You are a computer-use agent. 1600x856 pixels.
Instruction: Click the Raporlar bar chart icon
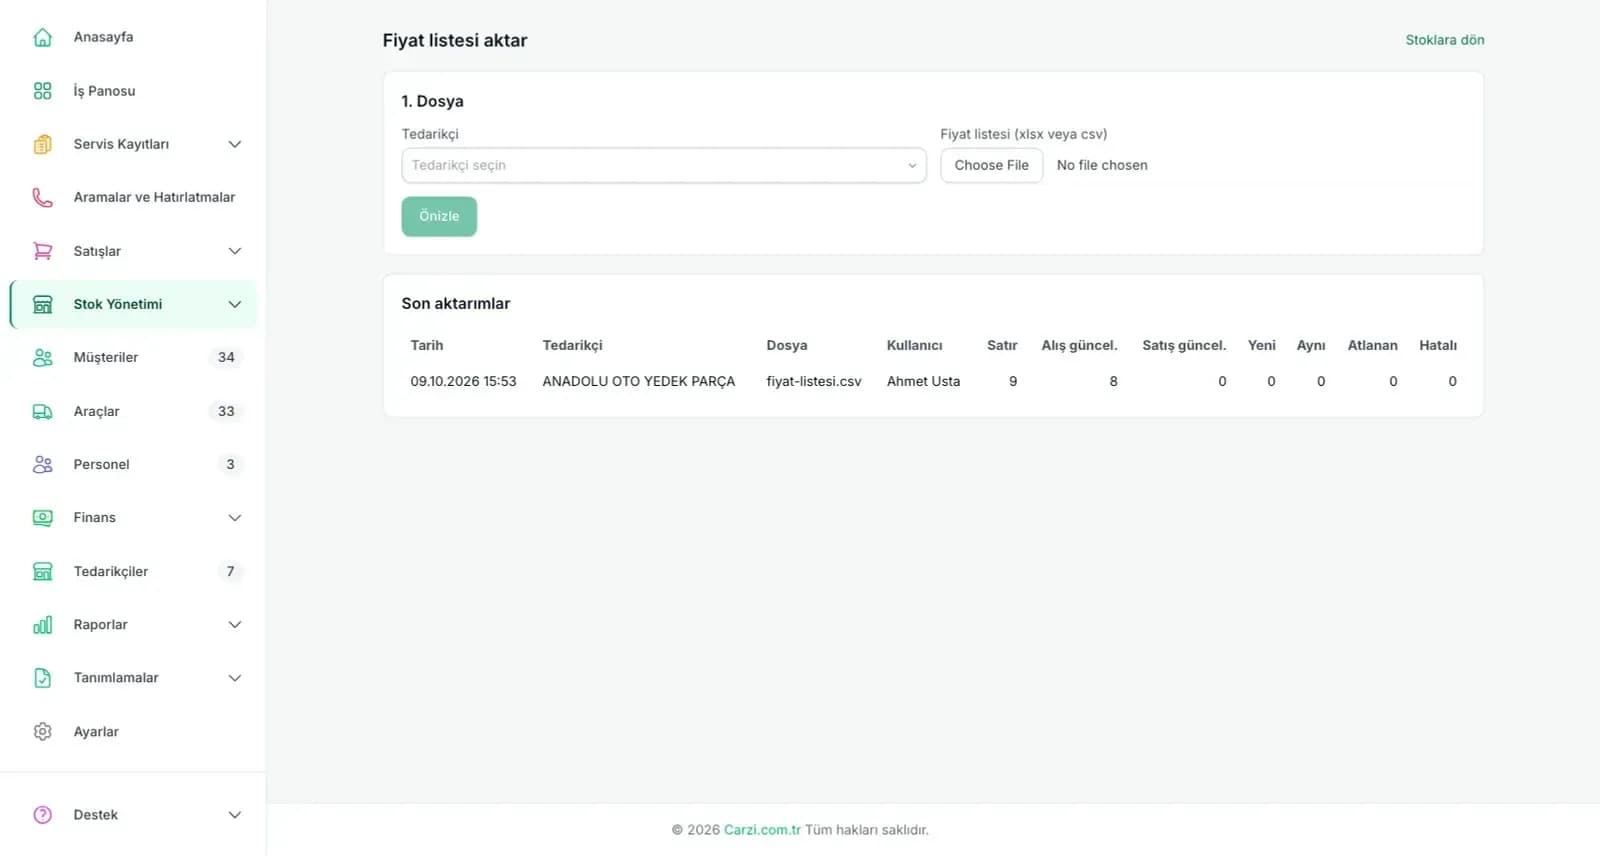tap(42, 624)
